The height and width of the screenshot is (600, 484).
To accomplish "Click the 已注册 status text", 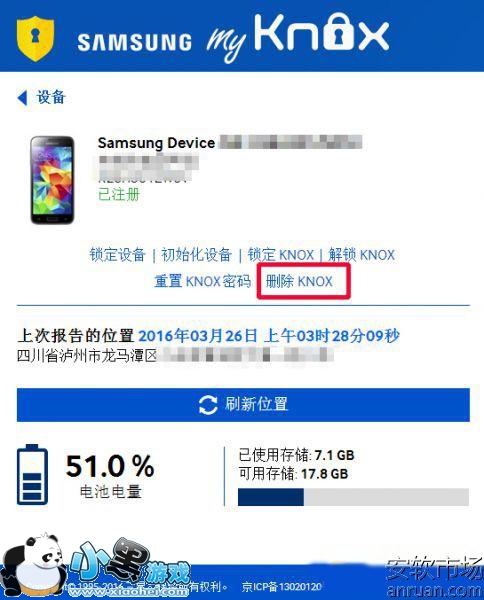I will (119, 194).
